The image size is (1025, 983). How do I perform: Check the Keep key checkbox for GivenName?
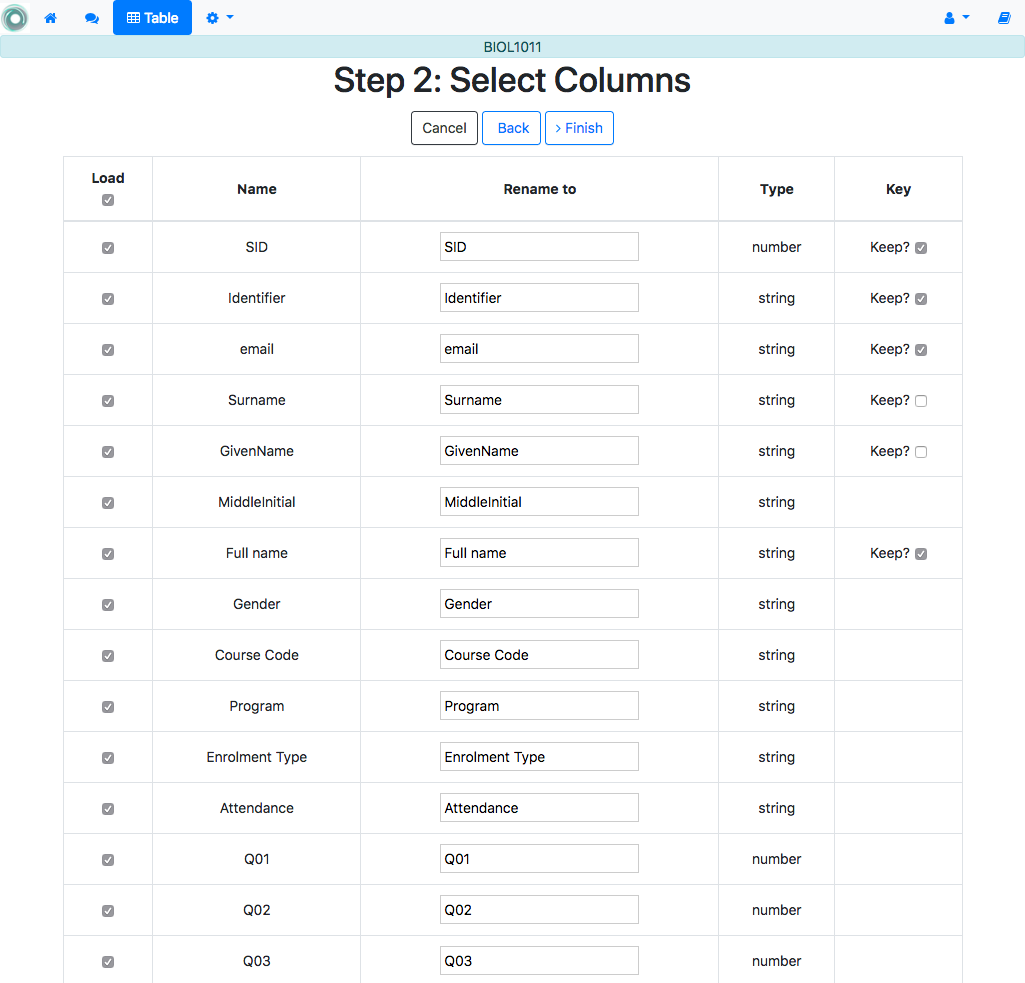click(x=921, y=452)
